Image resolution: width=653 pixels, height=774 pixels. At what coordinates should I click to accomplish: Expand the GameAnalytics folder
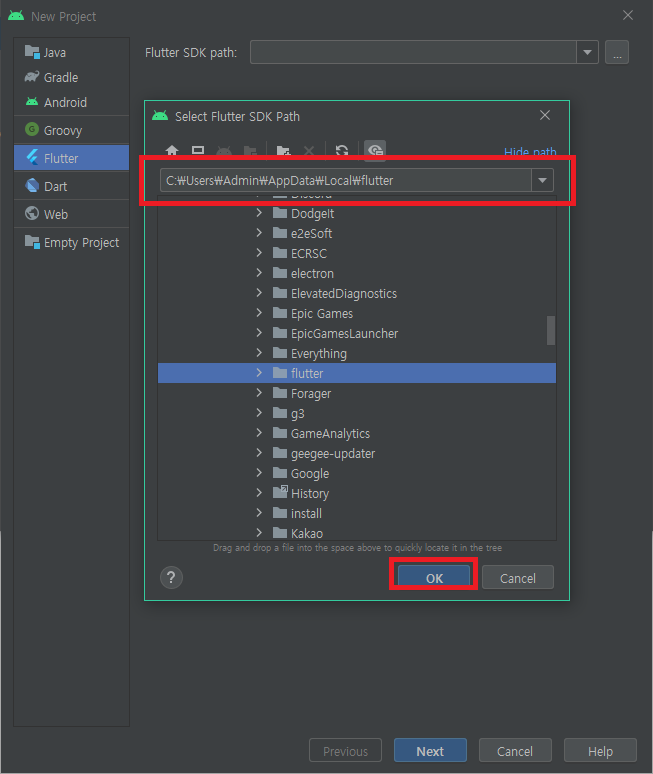(259, 433)
